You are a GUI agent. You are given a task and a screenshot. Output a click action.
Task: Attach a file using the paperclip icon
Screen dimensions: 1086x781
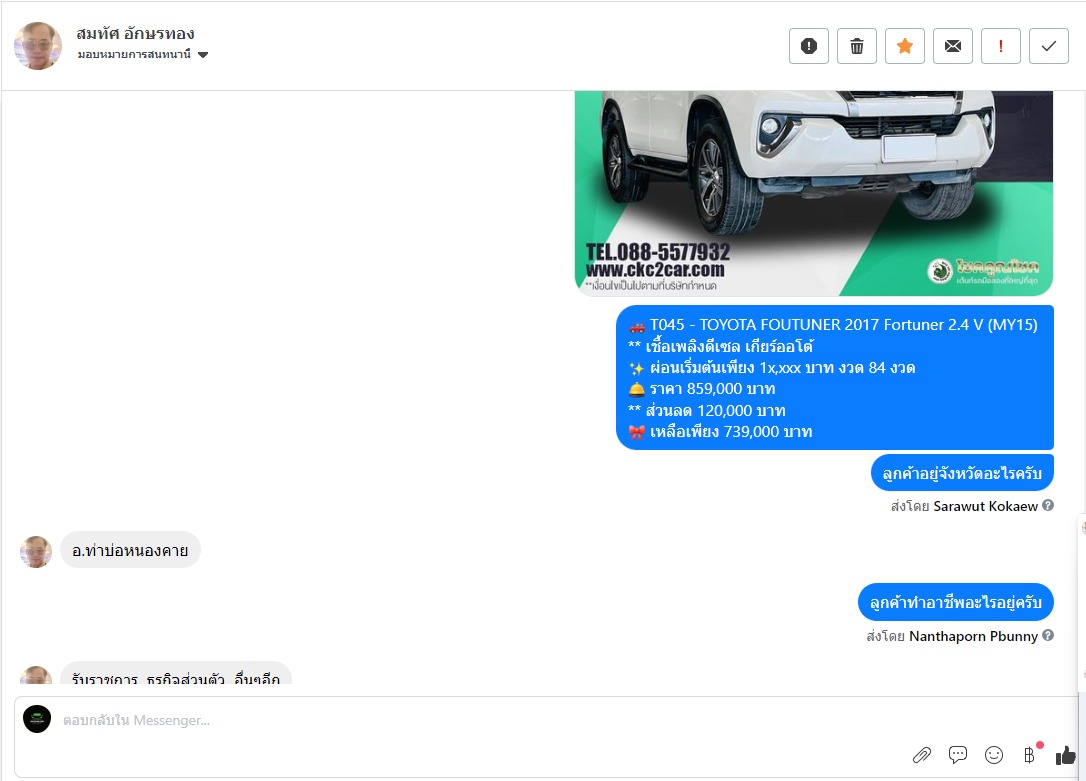(x=921, y=755)
